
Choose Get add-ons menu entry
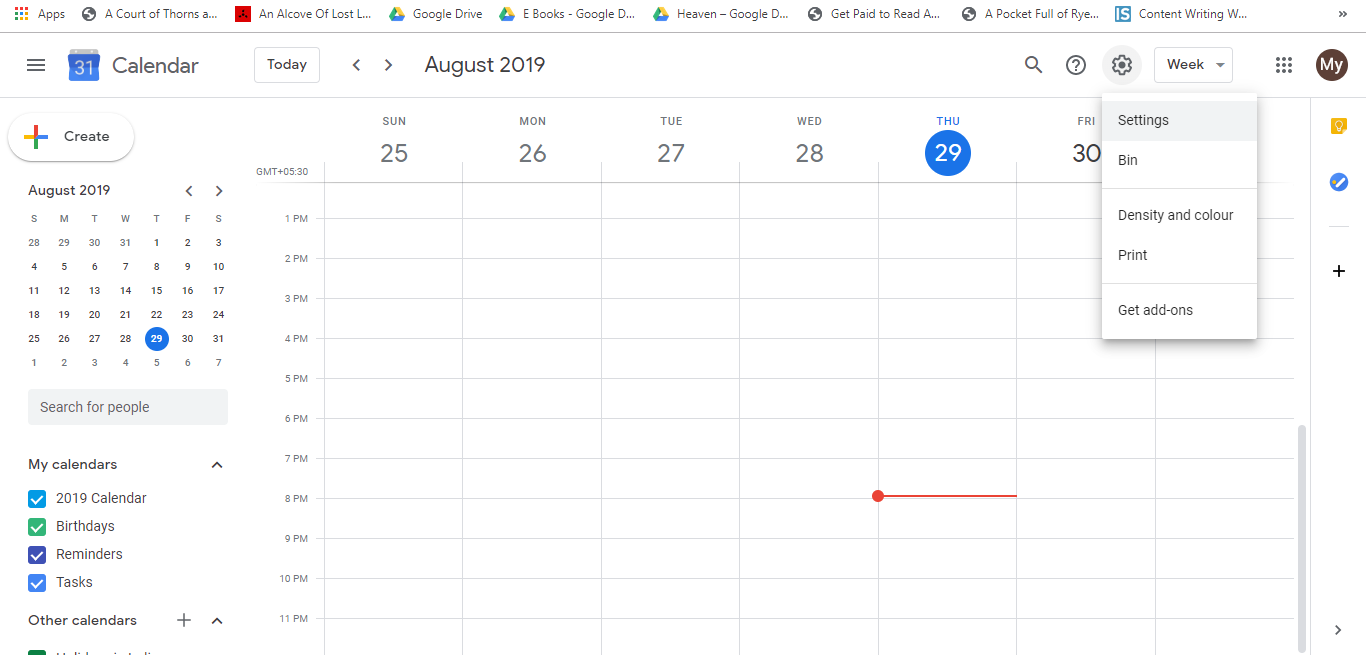click(x=1179, y=310)
